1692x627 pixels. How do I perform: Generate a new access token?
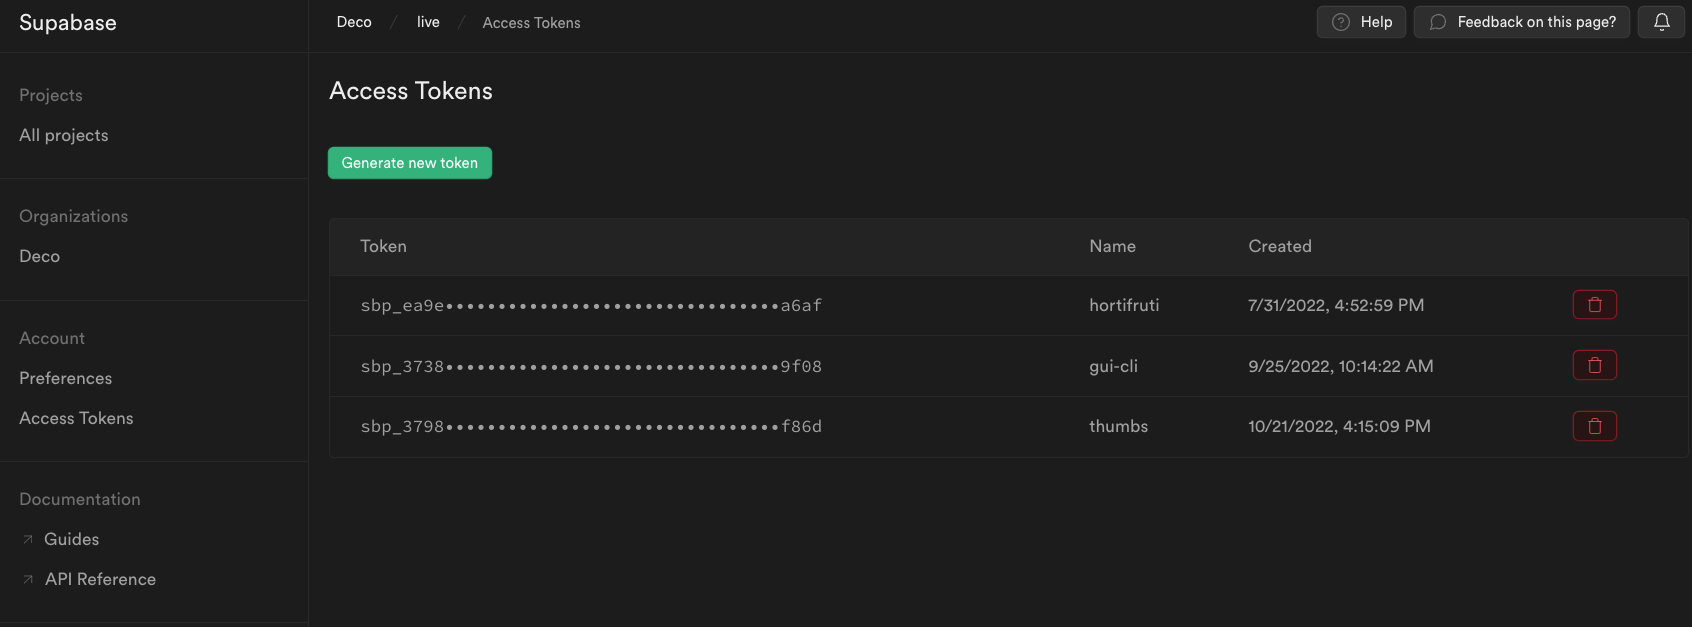(409, 163)
